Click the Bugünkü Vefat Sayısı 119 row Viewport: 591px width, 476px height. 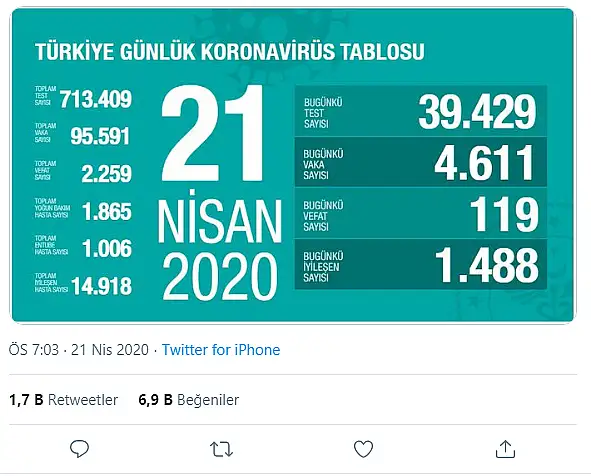click(x=421, y=213)
